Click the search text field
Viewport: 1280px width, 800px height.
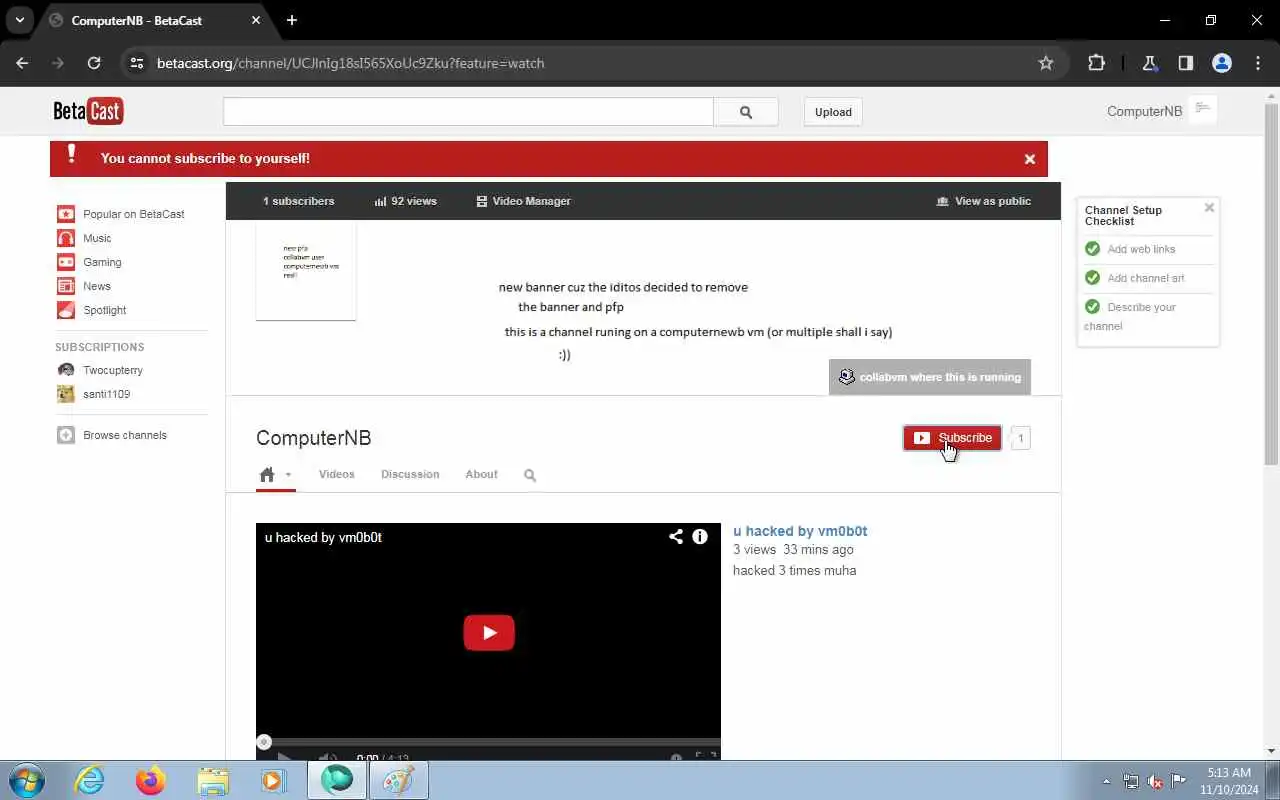(x=468, y=112)
